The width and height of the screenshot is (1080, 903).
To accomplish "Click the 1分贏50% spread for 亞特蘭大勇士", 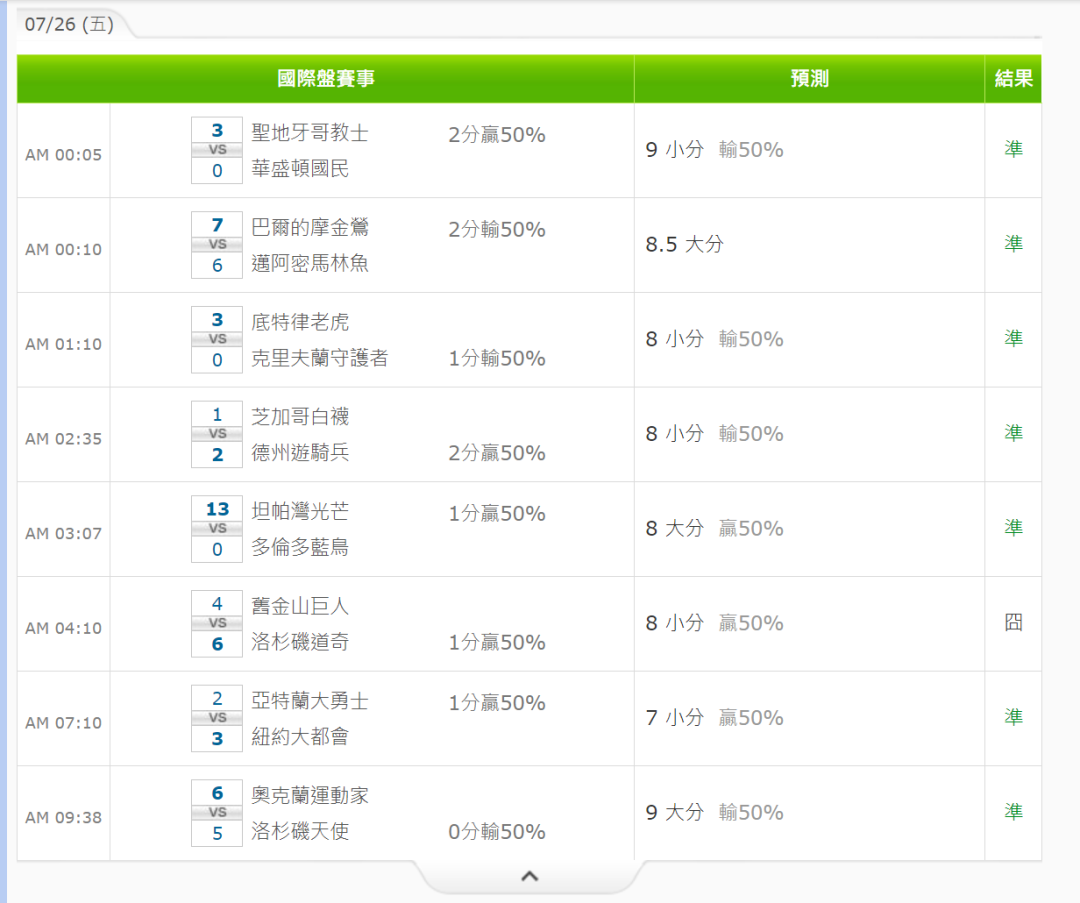I will coord(497,703).
